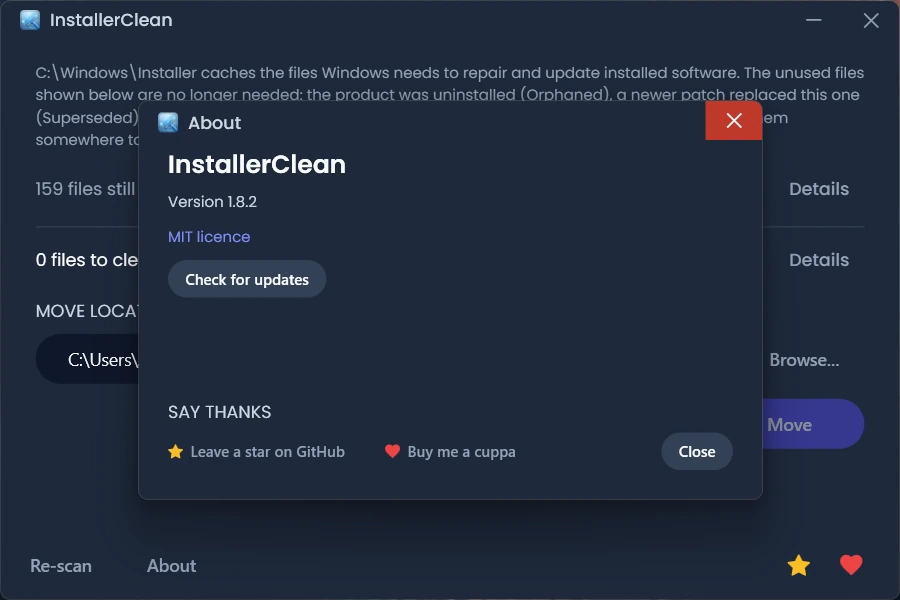Click Buy me a cuppa link
The width and height of the screenshot is (900, 600).
(x=450, y=452)
